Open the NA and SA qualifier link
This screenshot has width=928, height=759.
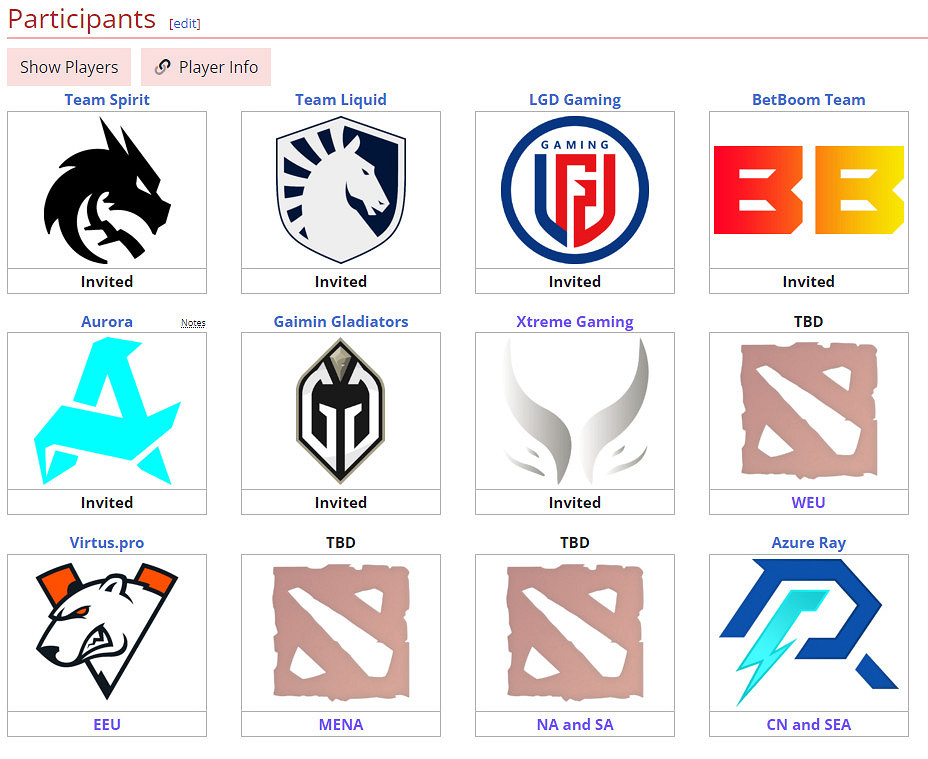point(575,725)
